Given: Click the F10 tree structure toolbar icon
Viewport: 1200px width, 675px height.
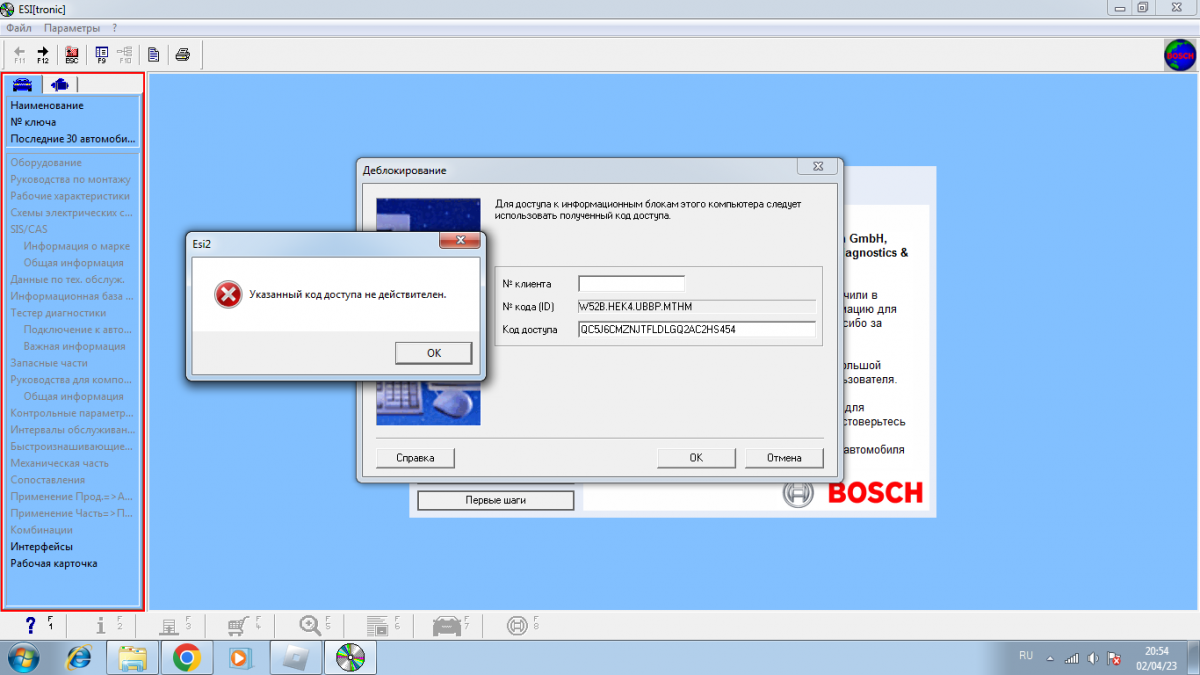Looking at the screenshot, I should point(125,54).
